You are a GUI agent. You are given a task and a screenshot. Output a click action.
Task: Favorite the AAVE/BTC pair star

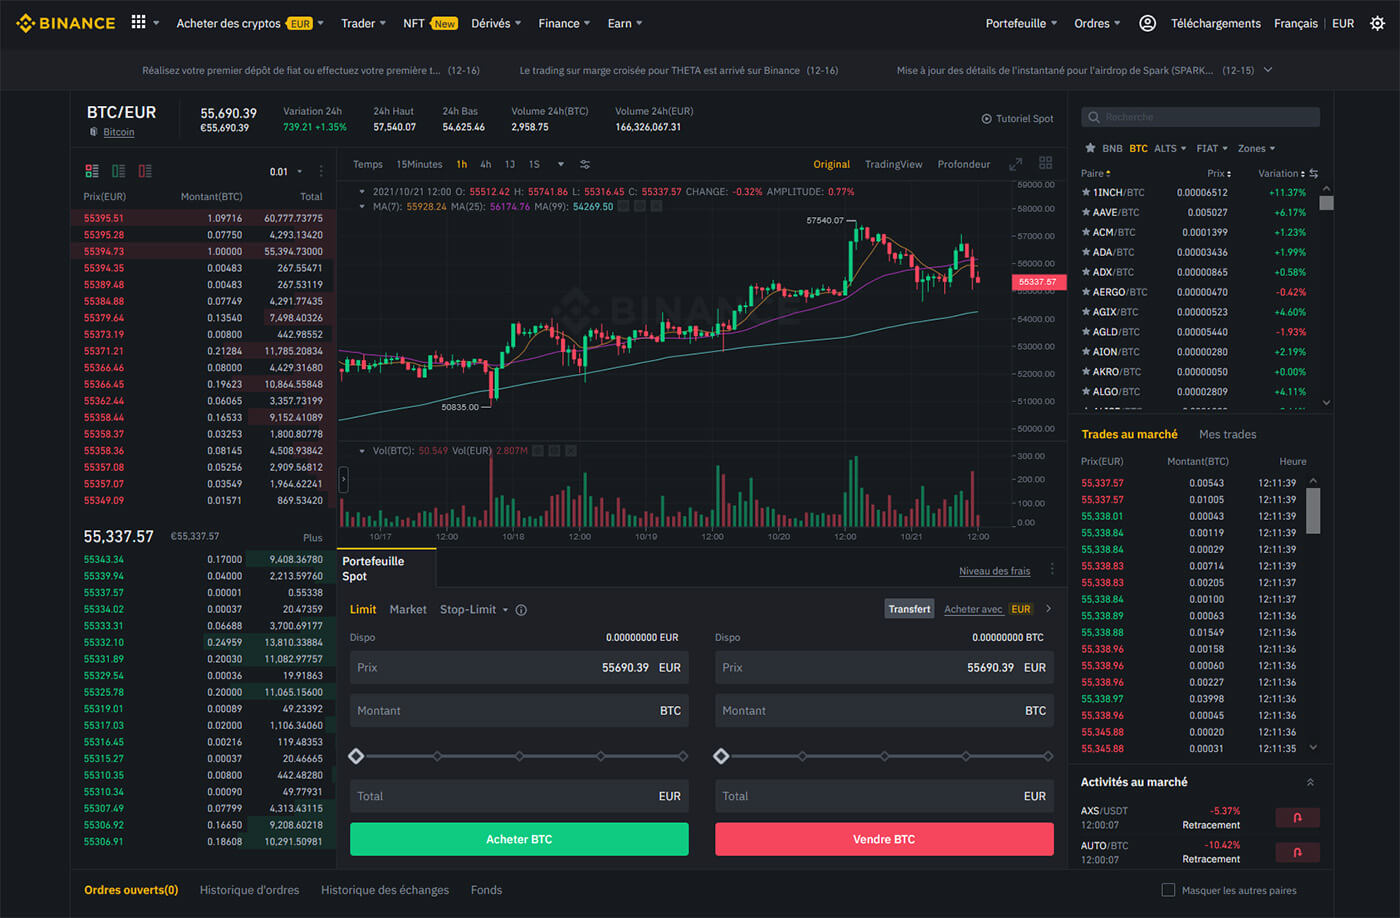(x=1086, y=212)
